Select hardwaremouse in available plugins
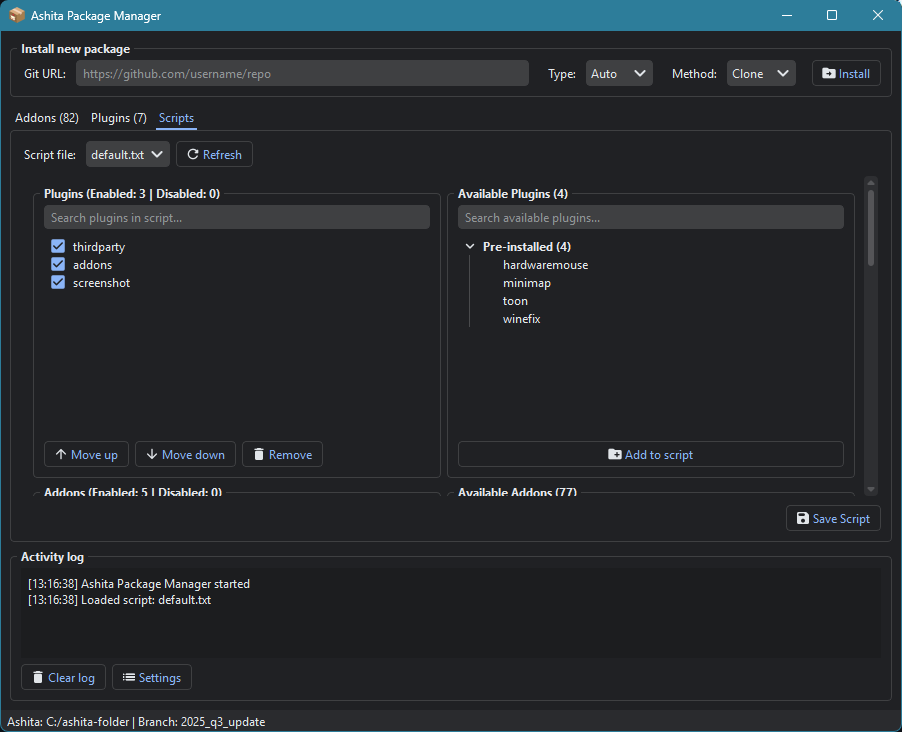902x732 pixels. pos(545,265)
